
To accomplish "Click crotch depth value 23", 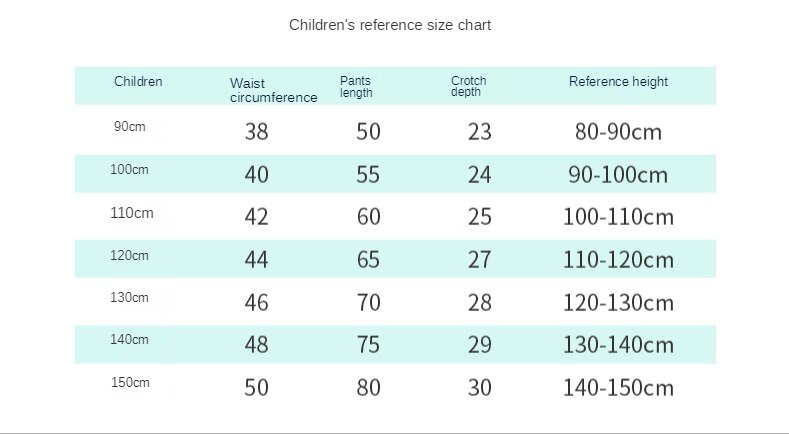I will (x=480, y=132).
